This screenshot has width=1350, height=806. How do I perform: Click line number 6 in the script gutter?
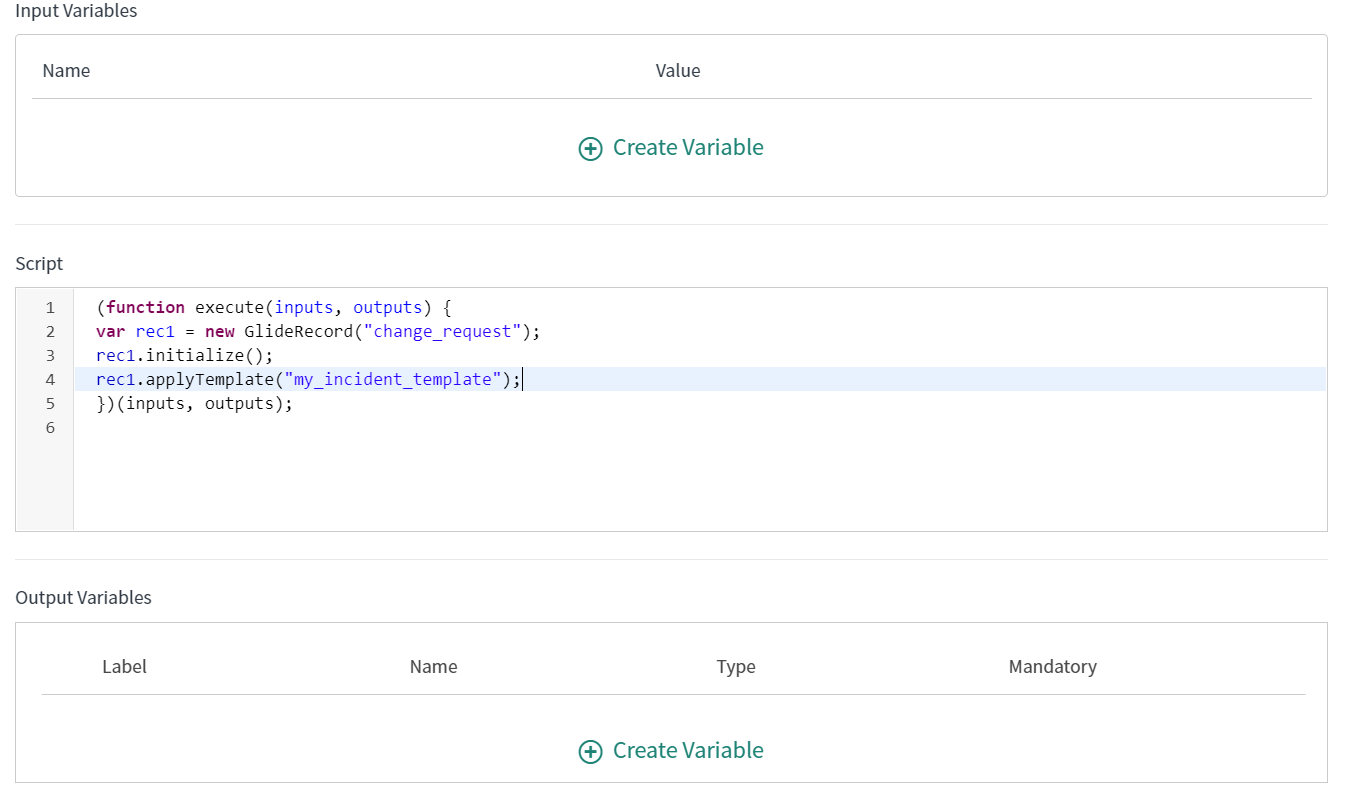[50, 427]
